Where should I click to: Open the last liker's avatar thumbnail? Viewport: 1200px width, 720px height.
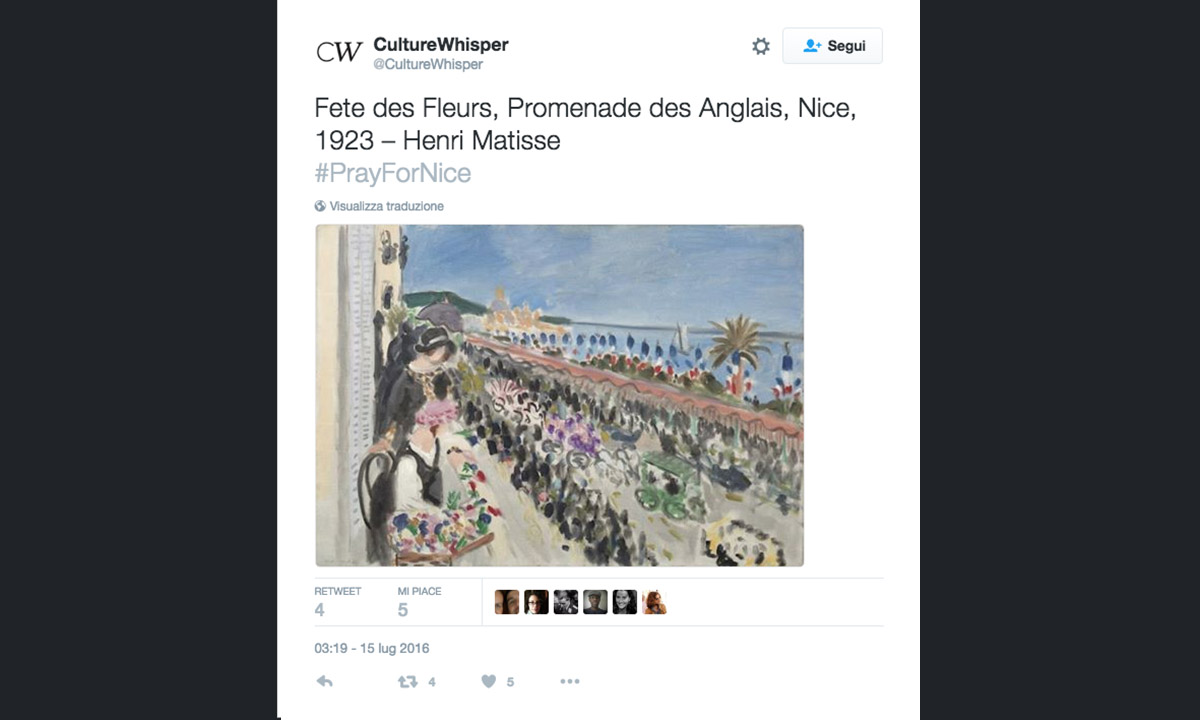click(x=654, y=602)
